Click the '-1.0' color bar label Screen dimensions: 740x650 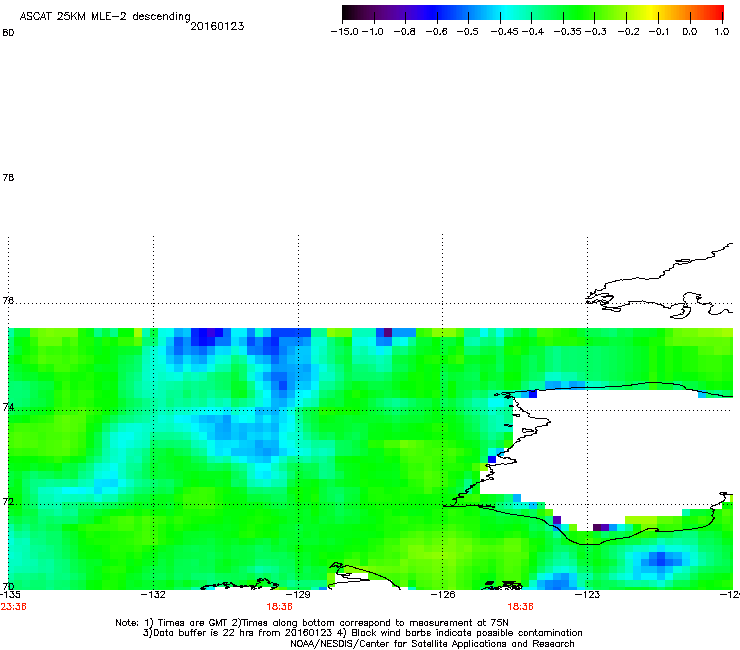click(x=373, y=32)
